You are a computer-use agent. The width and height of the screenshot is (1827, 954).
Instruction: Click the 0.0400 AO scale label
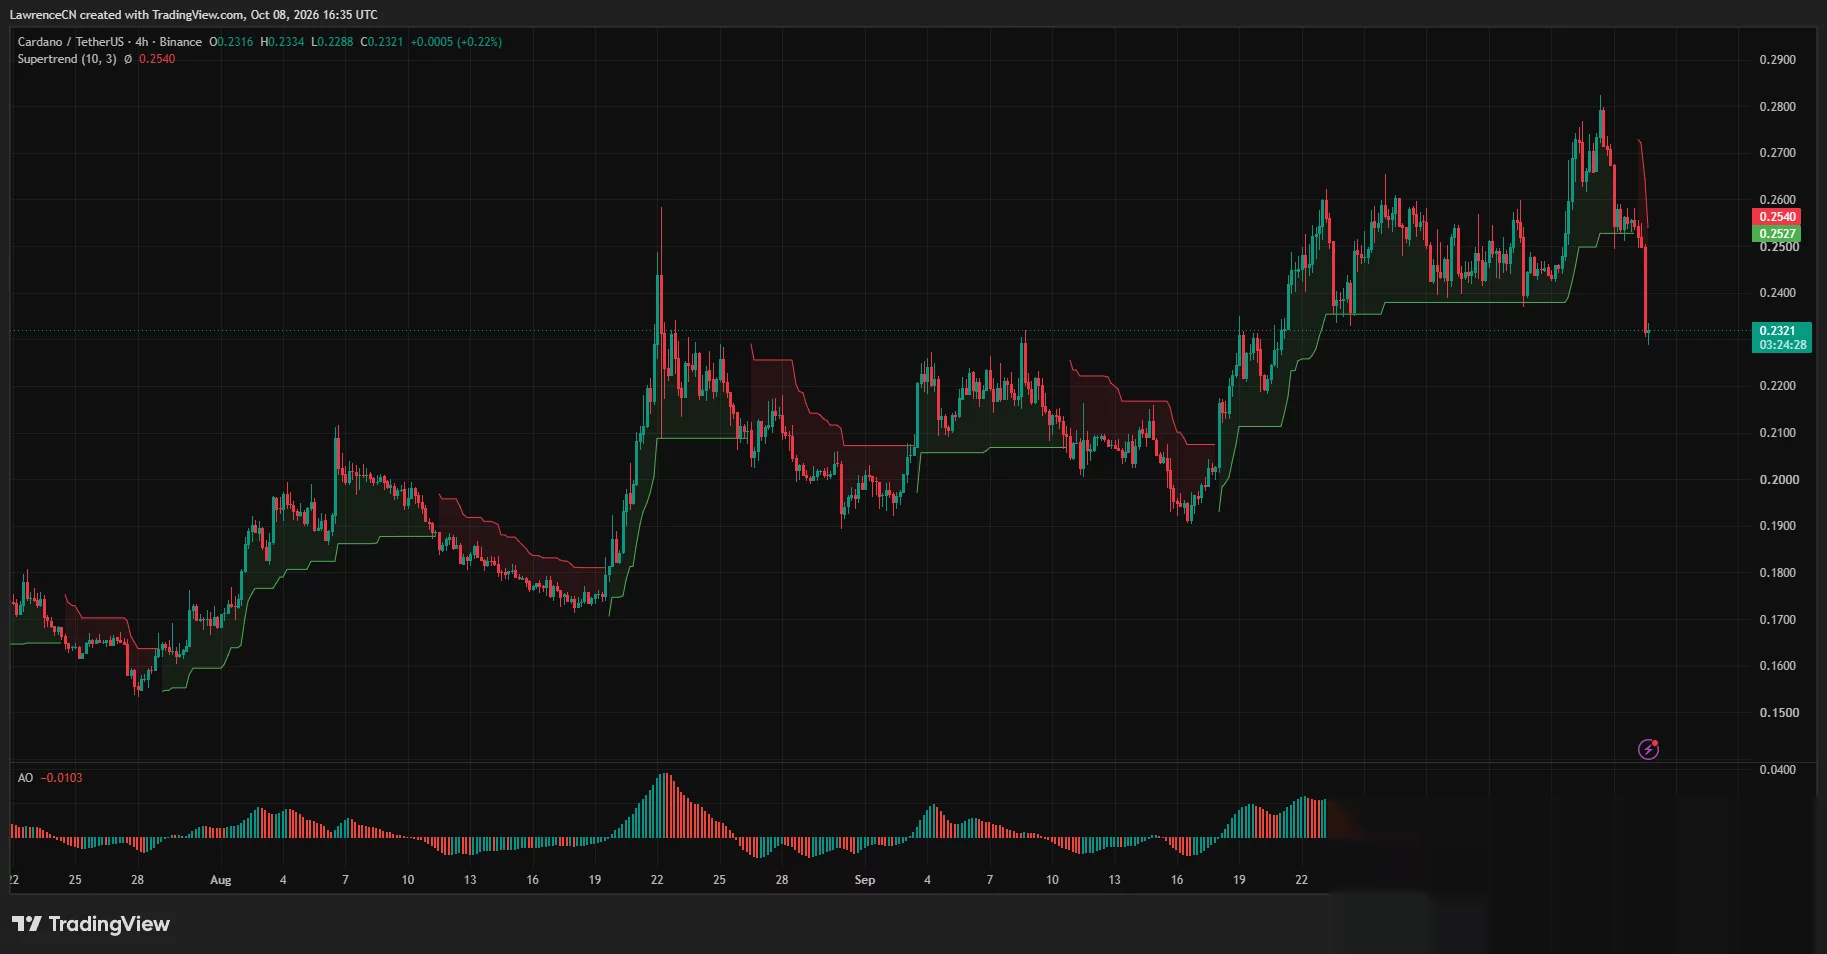[x=1777, y=770]
